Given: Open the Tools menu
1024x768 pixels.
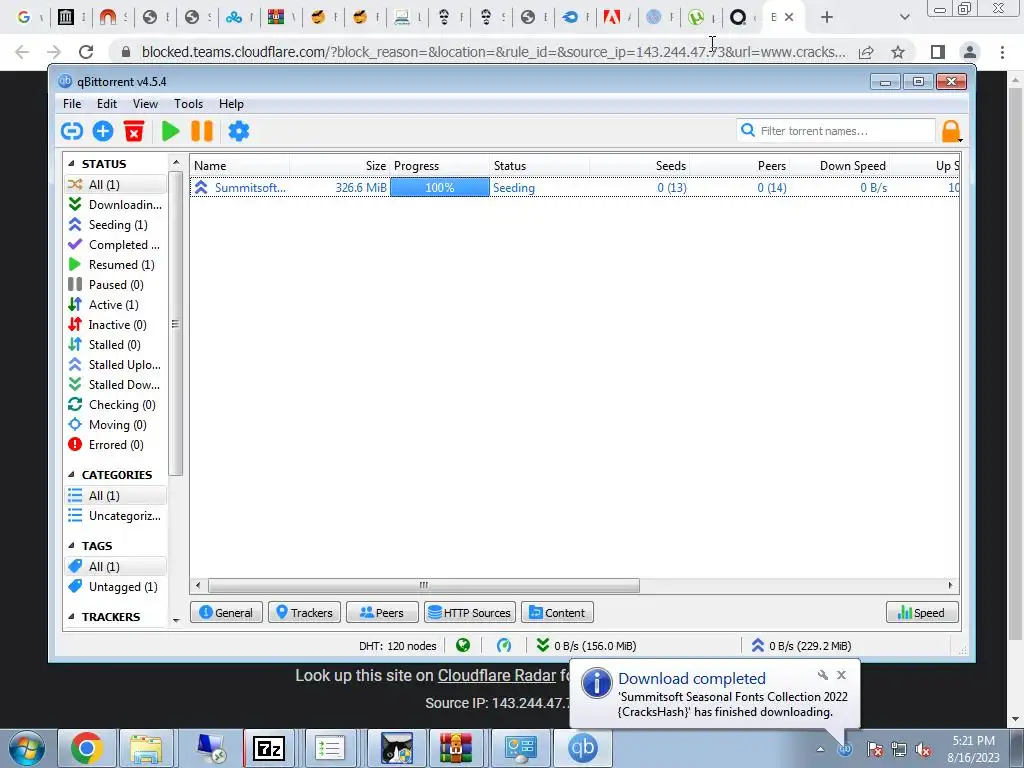Looking at the screenshot, I should 188,104.
